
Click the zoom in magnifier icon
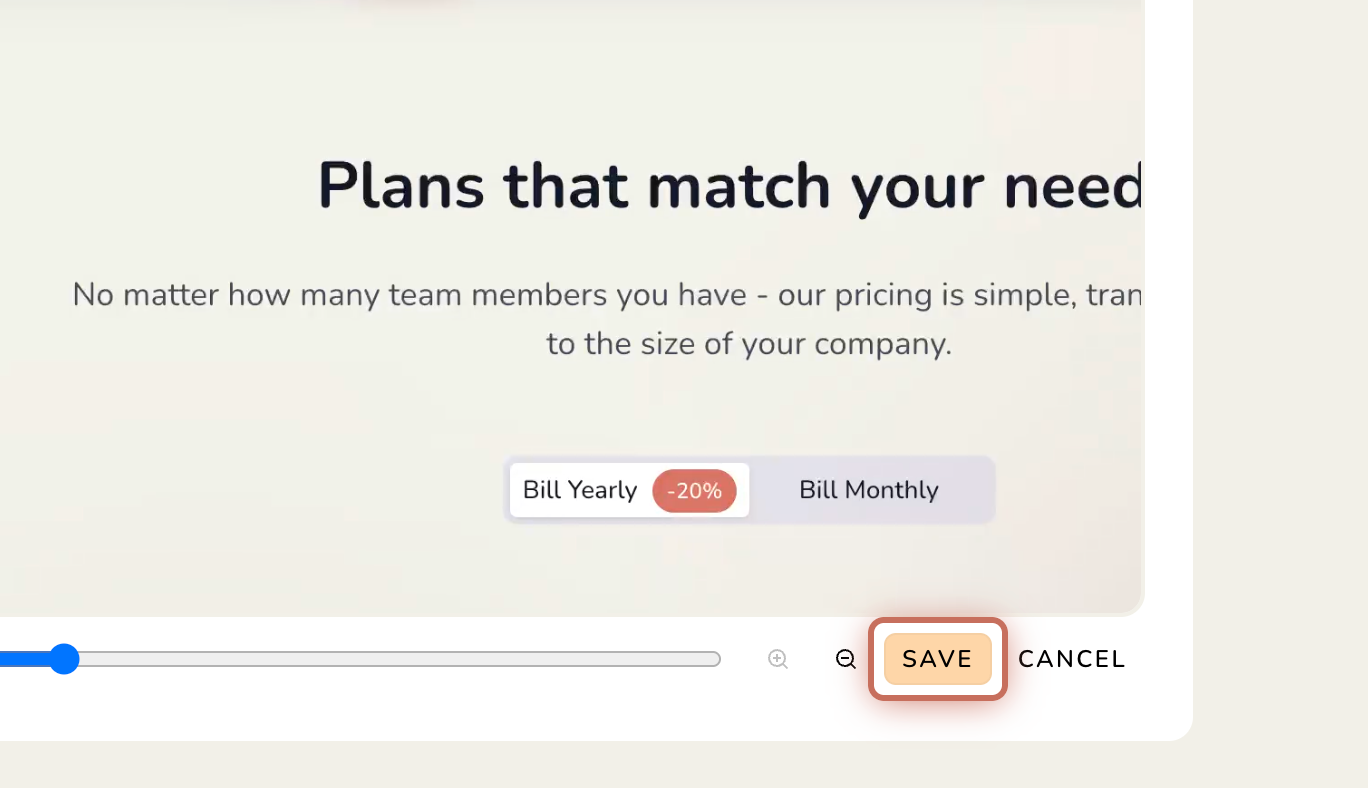[778, 659]
